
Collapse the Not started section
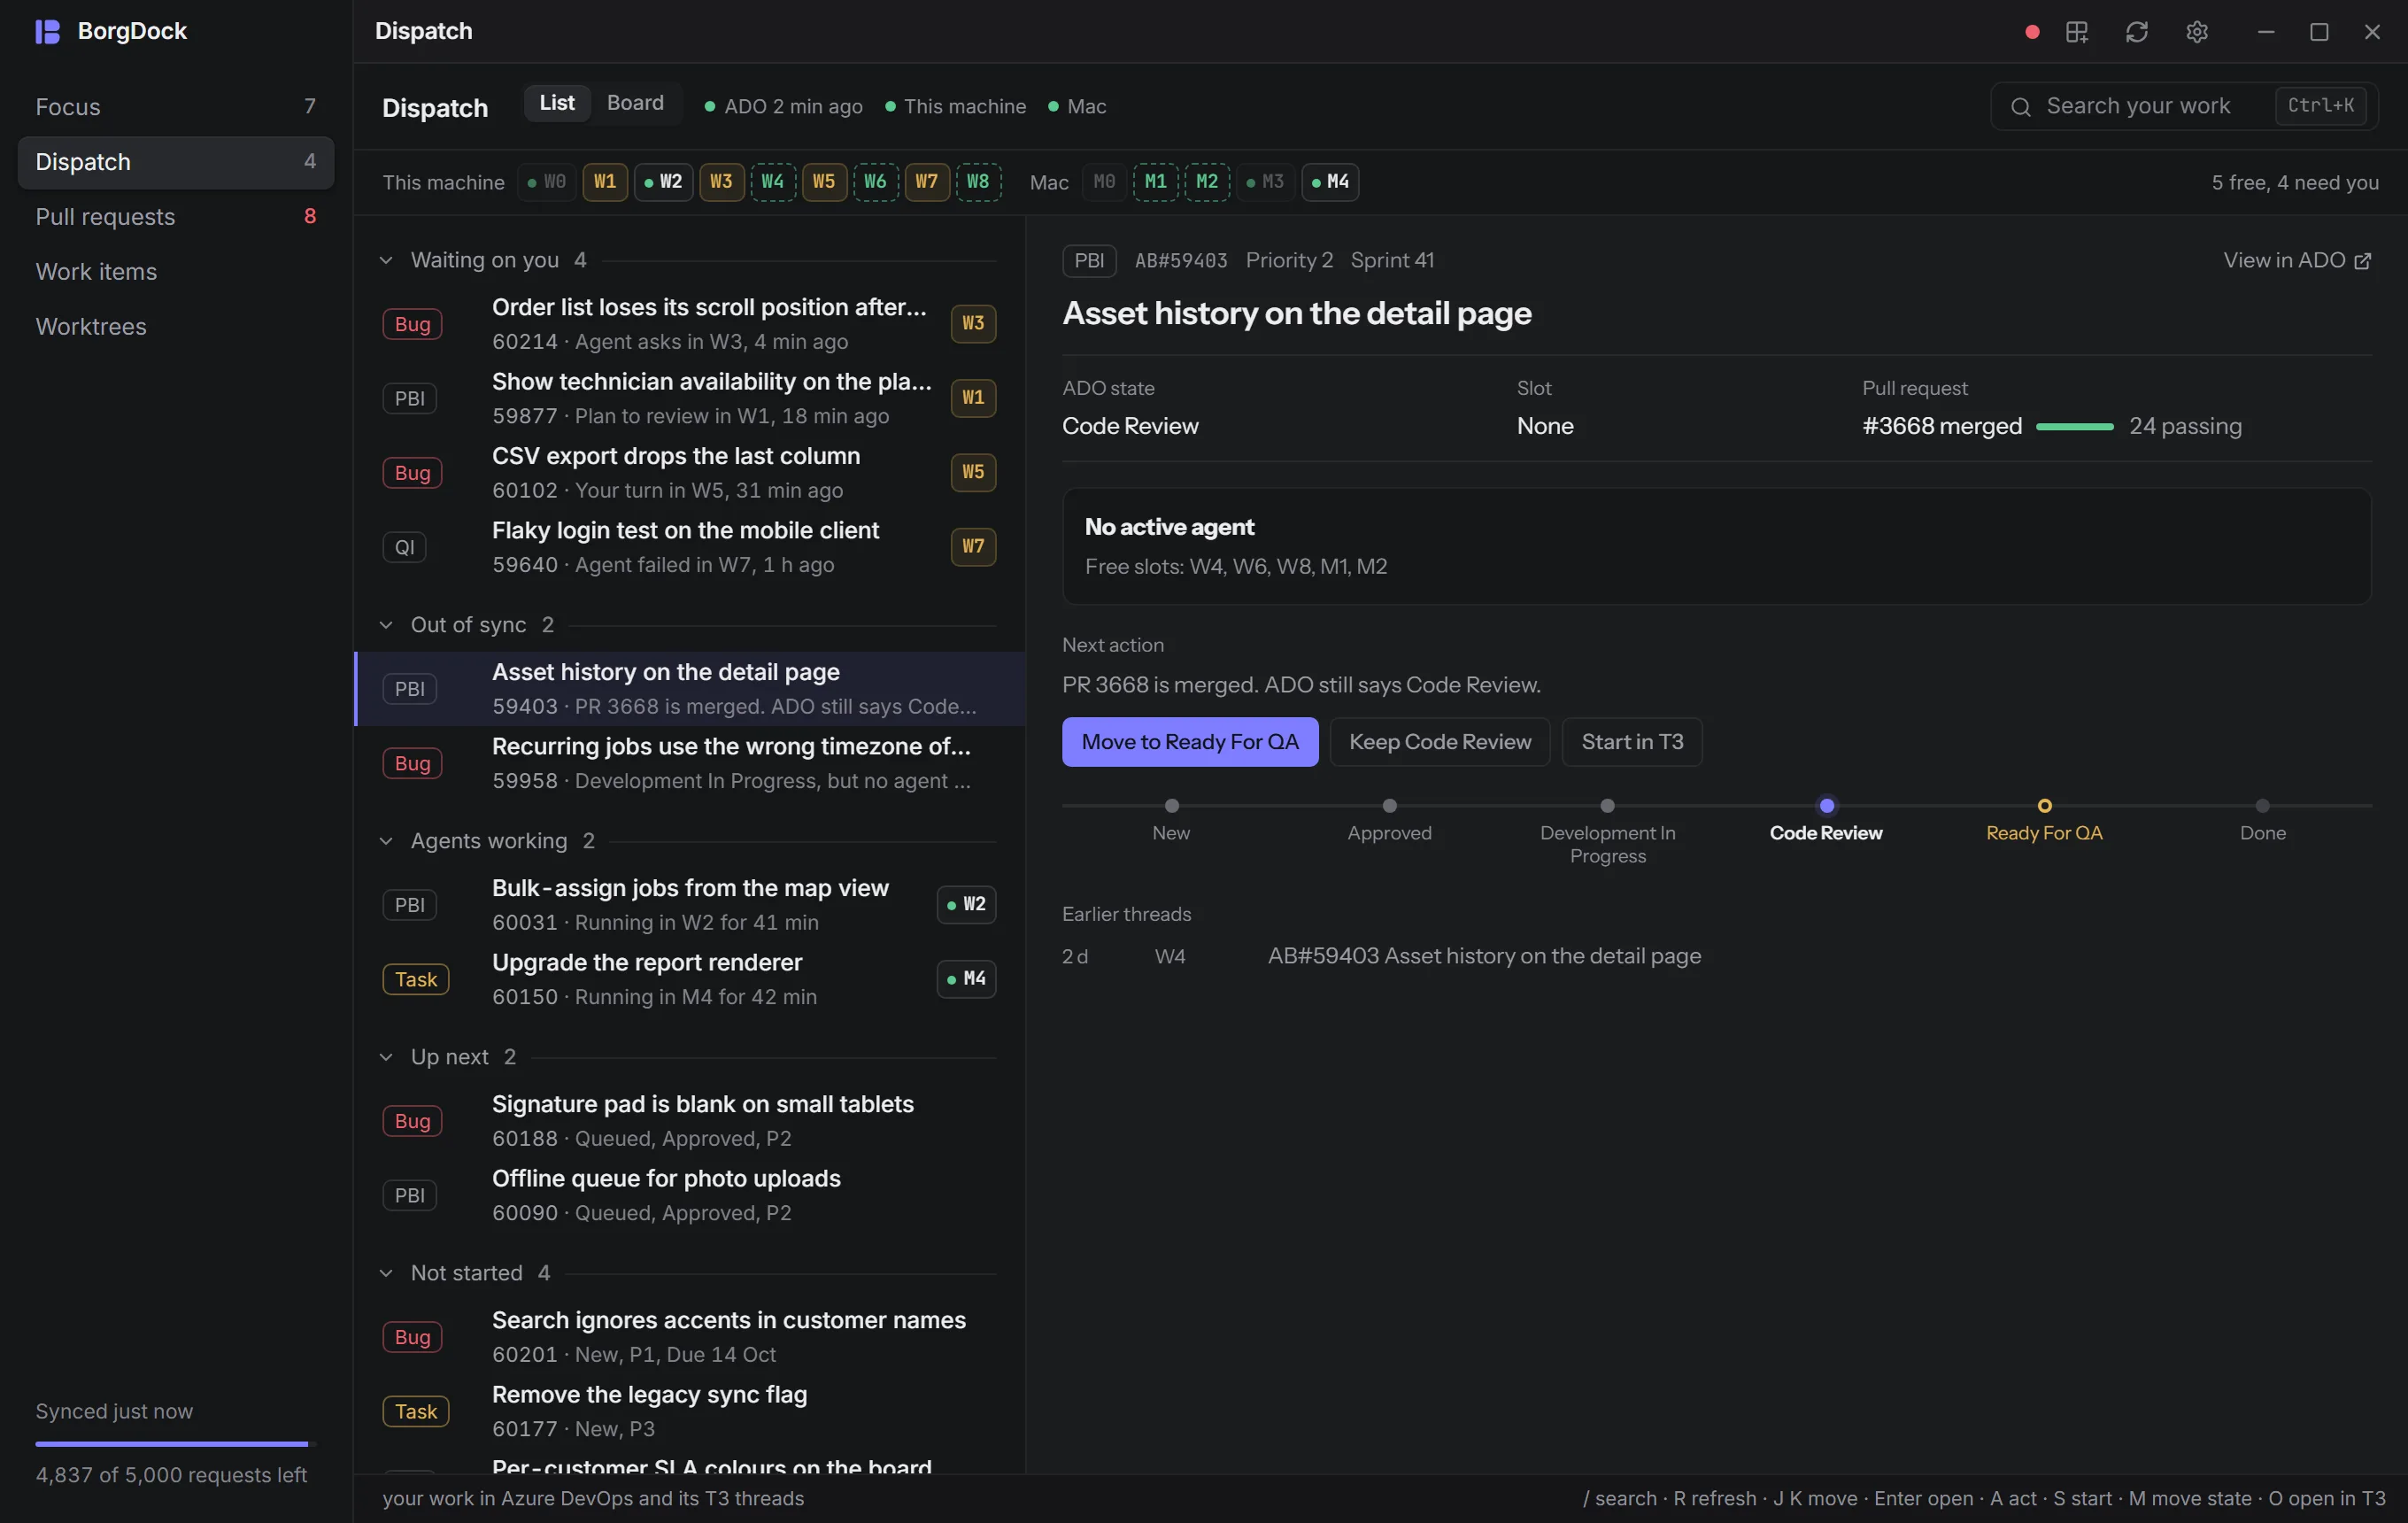[386, 1274]
